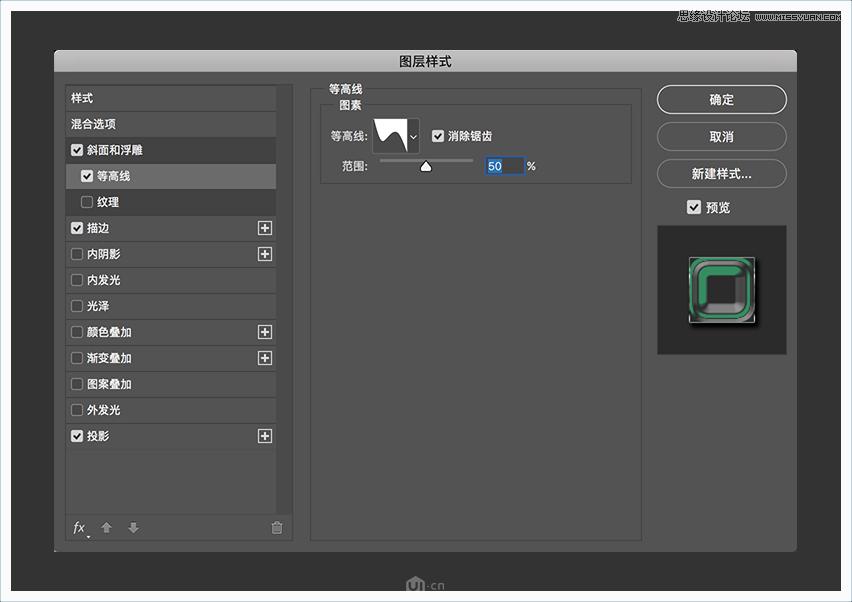Click inside the 50% range input field
The image size is (852, 602).
click(502, 166)
